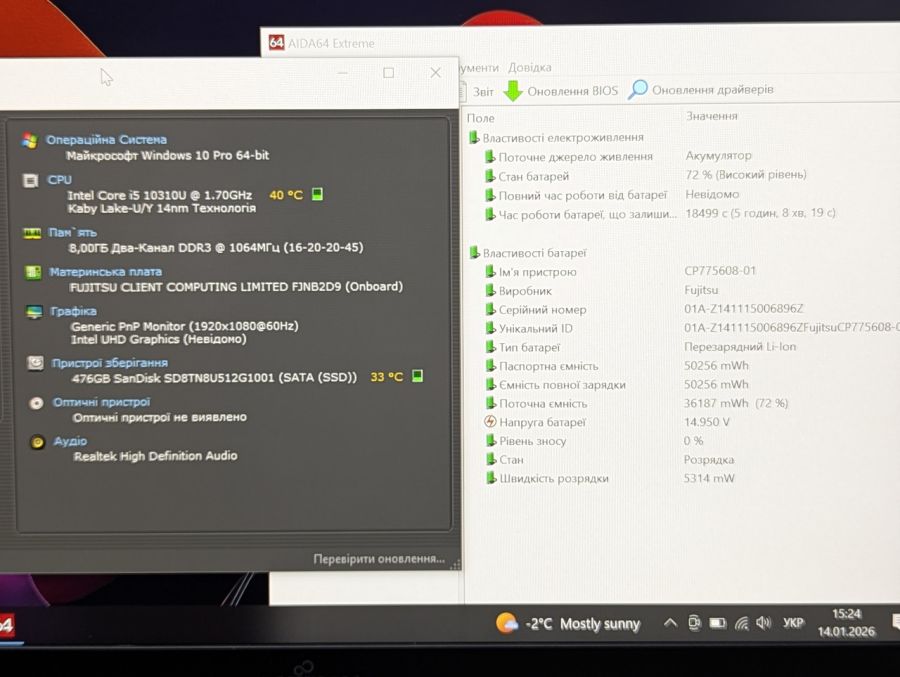Screen dimensions: 900x677
Task: Select the Ємність повної зарядки row
Action: (x=617, y=384)
